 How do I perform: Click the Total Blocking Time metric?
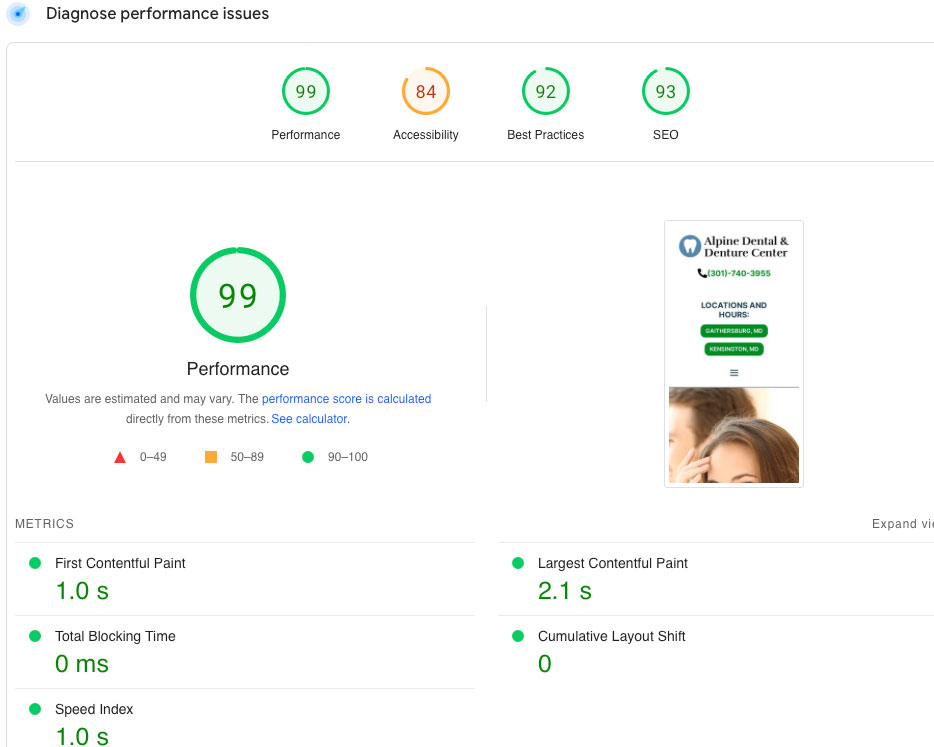click(115, 637)
